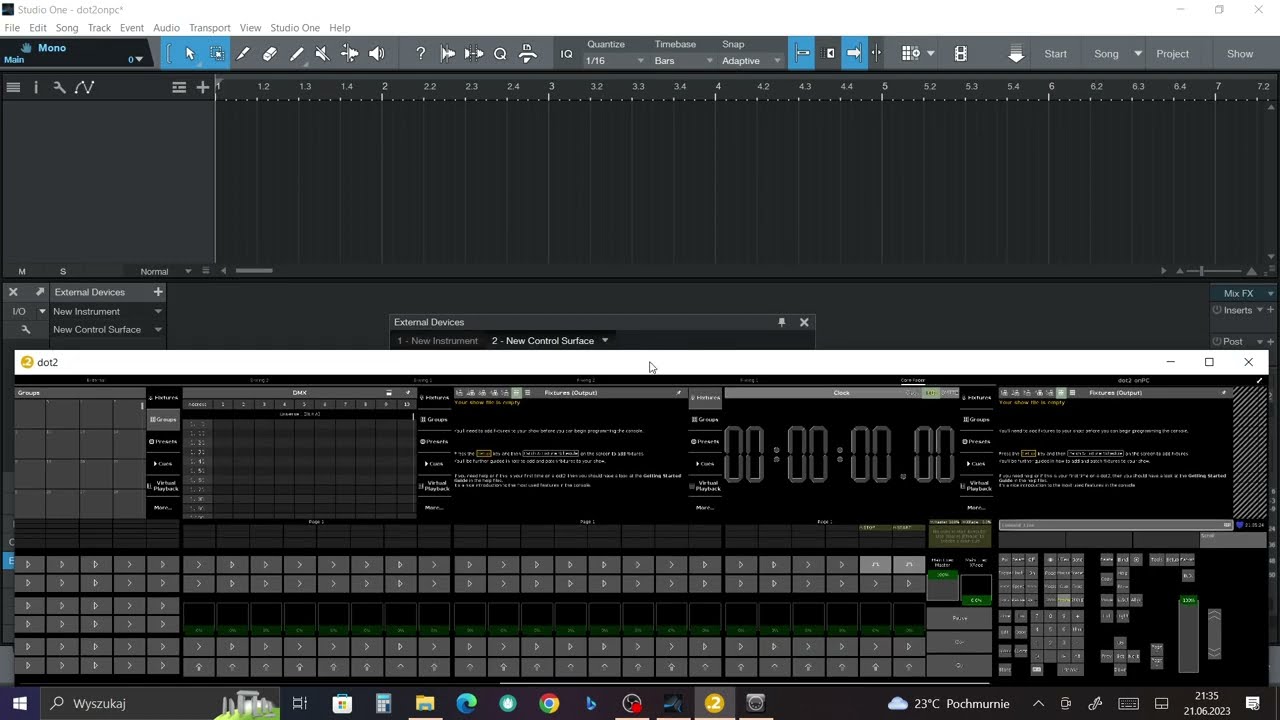Toggle global Mute M button

[22, 271]
